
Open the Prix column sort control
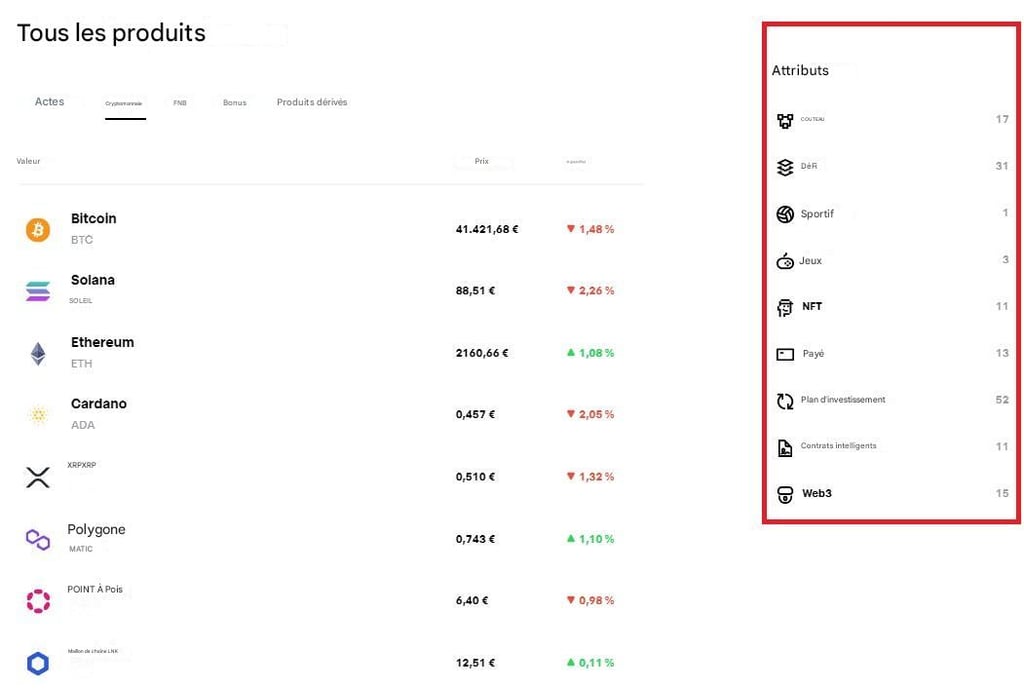tap(481, 161)
